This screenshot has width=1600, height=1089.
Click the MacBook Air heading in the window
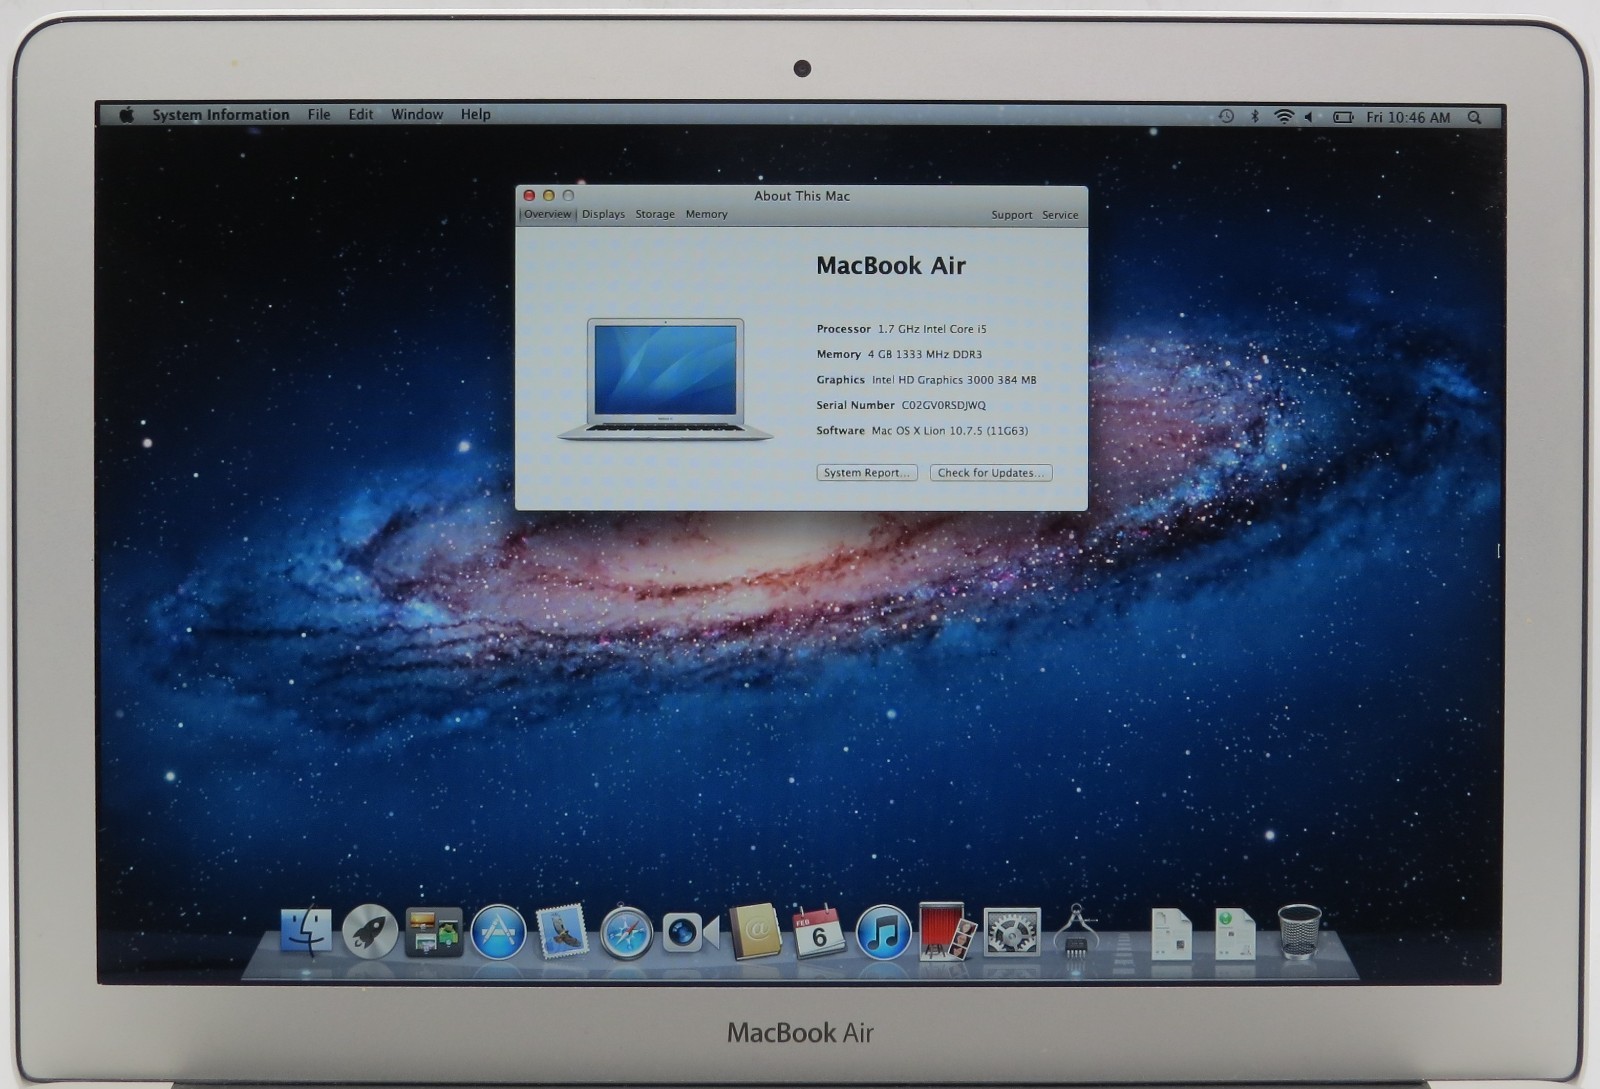891,265
